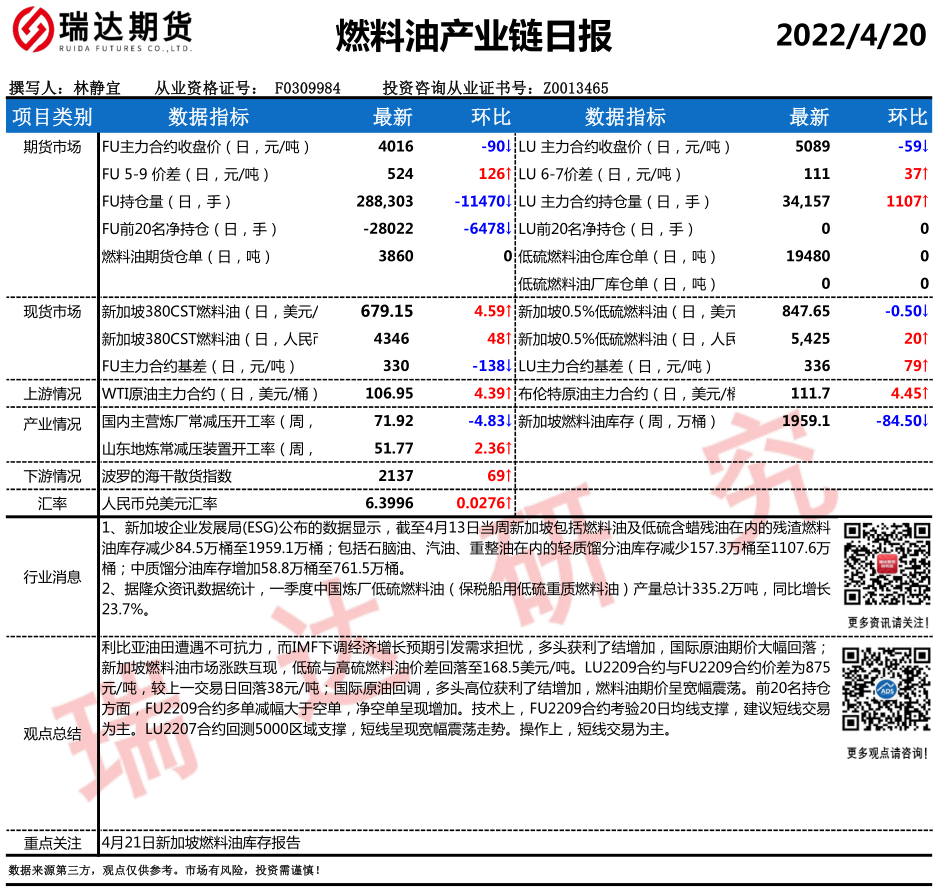937x891 pixels.
Task: Select the 现货市场 category cell
Action: pyautogui.click(x=51, y=312)
